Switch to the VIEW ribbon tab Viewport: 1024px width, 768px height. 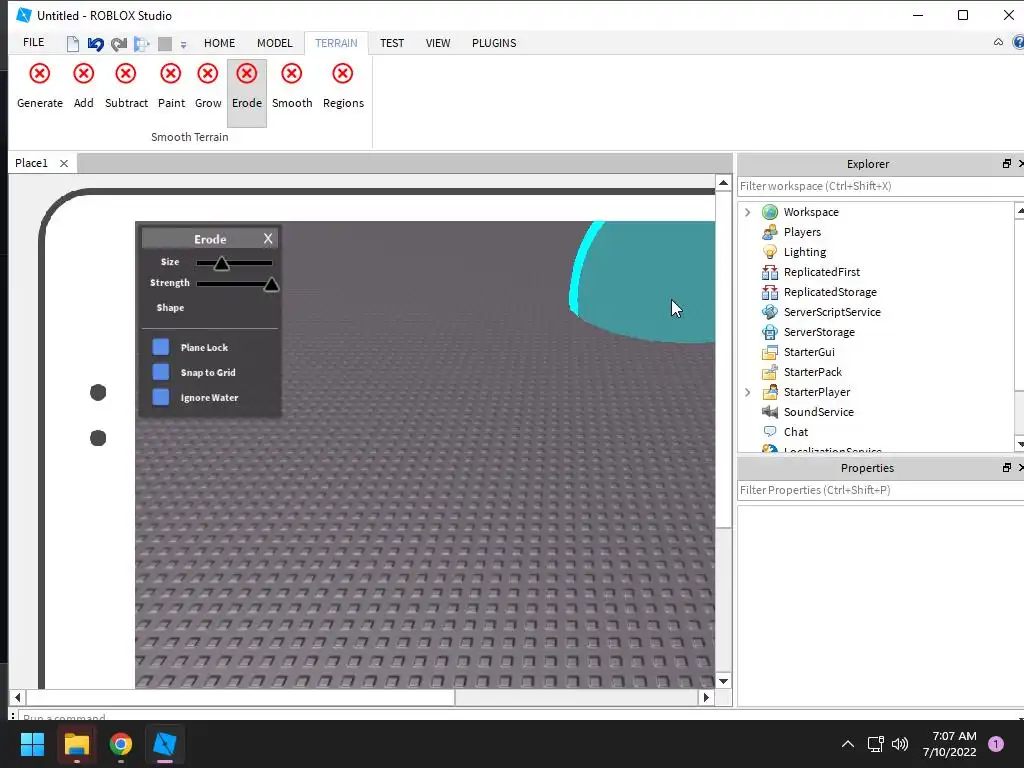coord(438,43)
